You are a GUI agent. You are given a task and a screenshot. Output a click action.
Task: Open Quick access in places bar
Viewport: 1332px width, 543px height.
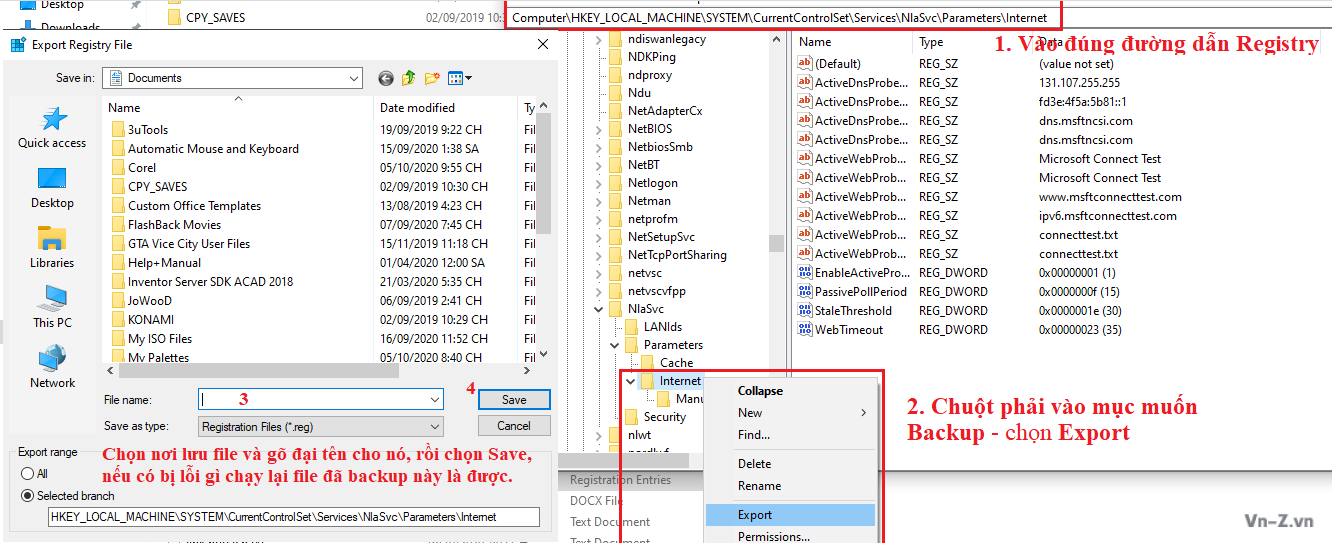pos(52,128)
